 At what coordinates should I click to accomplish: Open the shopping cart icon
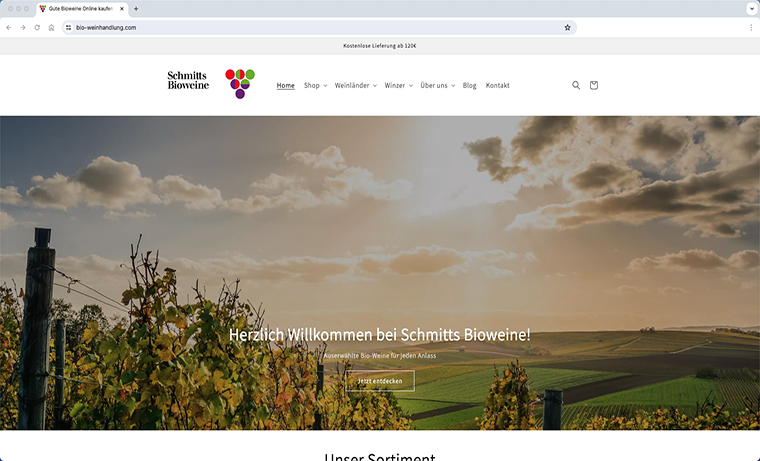click(x=594, y=85)
